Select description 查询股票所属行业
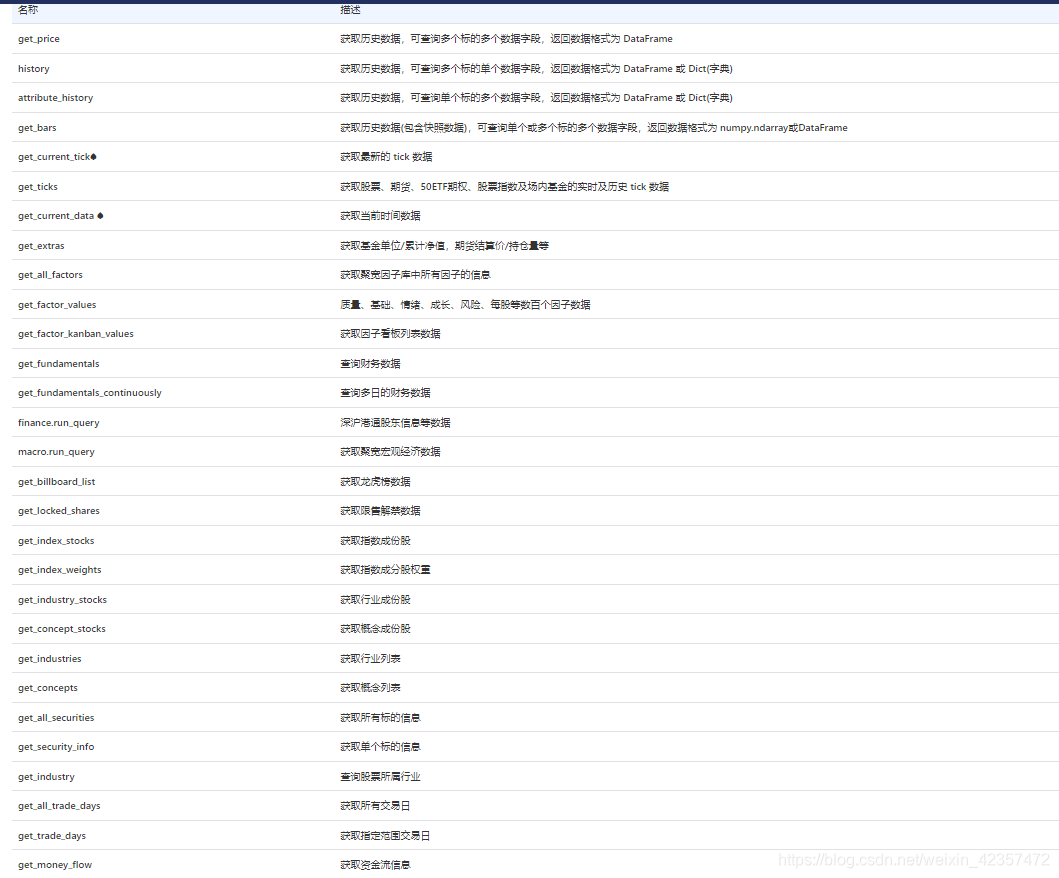 click(x=380, y=777)
